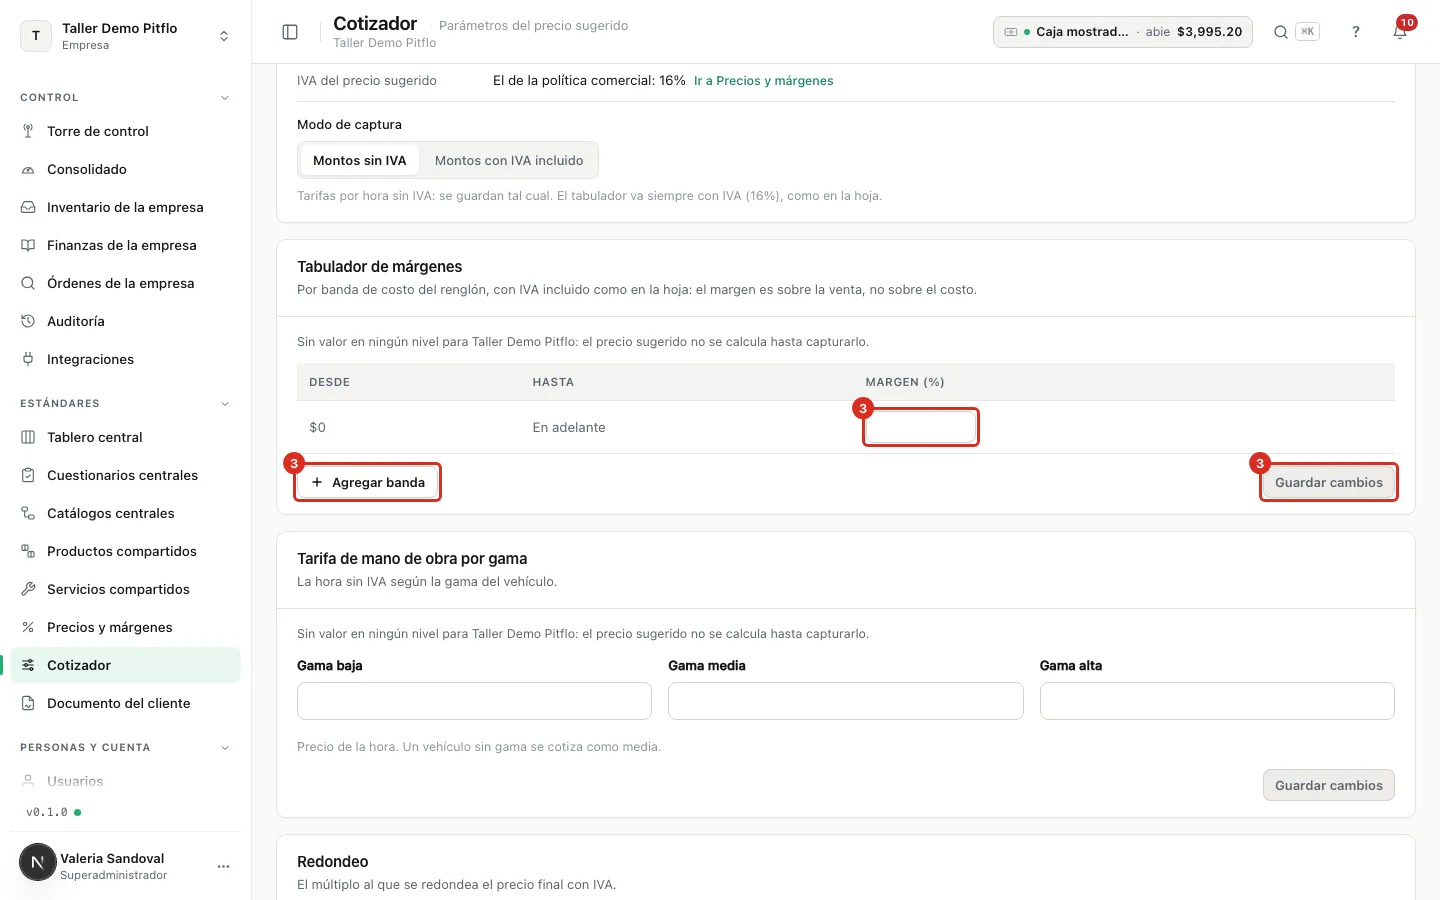The image size is (1440, 900).
Task: Click the Gama baja input field
Action: (474, 701)
